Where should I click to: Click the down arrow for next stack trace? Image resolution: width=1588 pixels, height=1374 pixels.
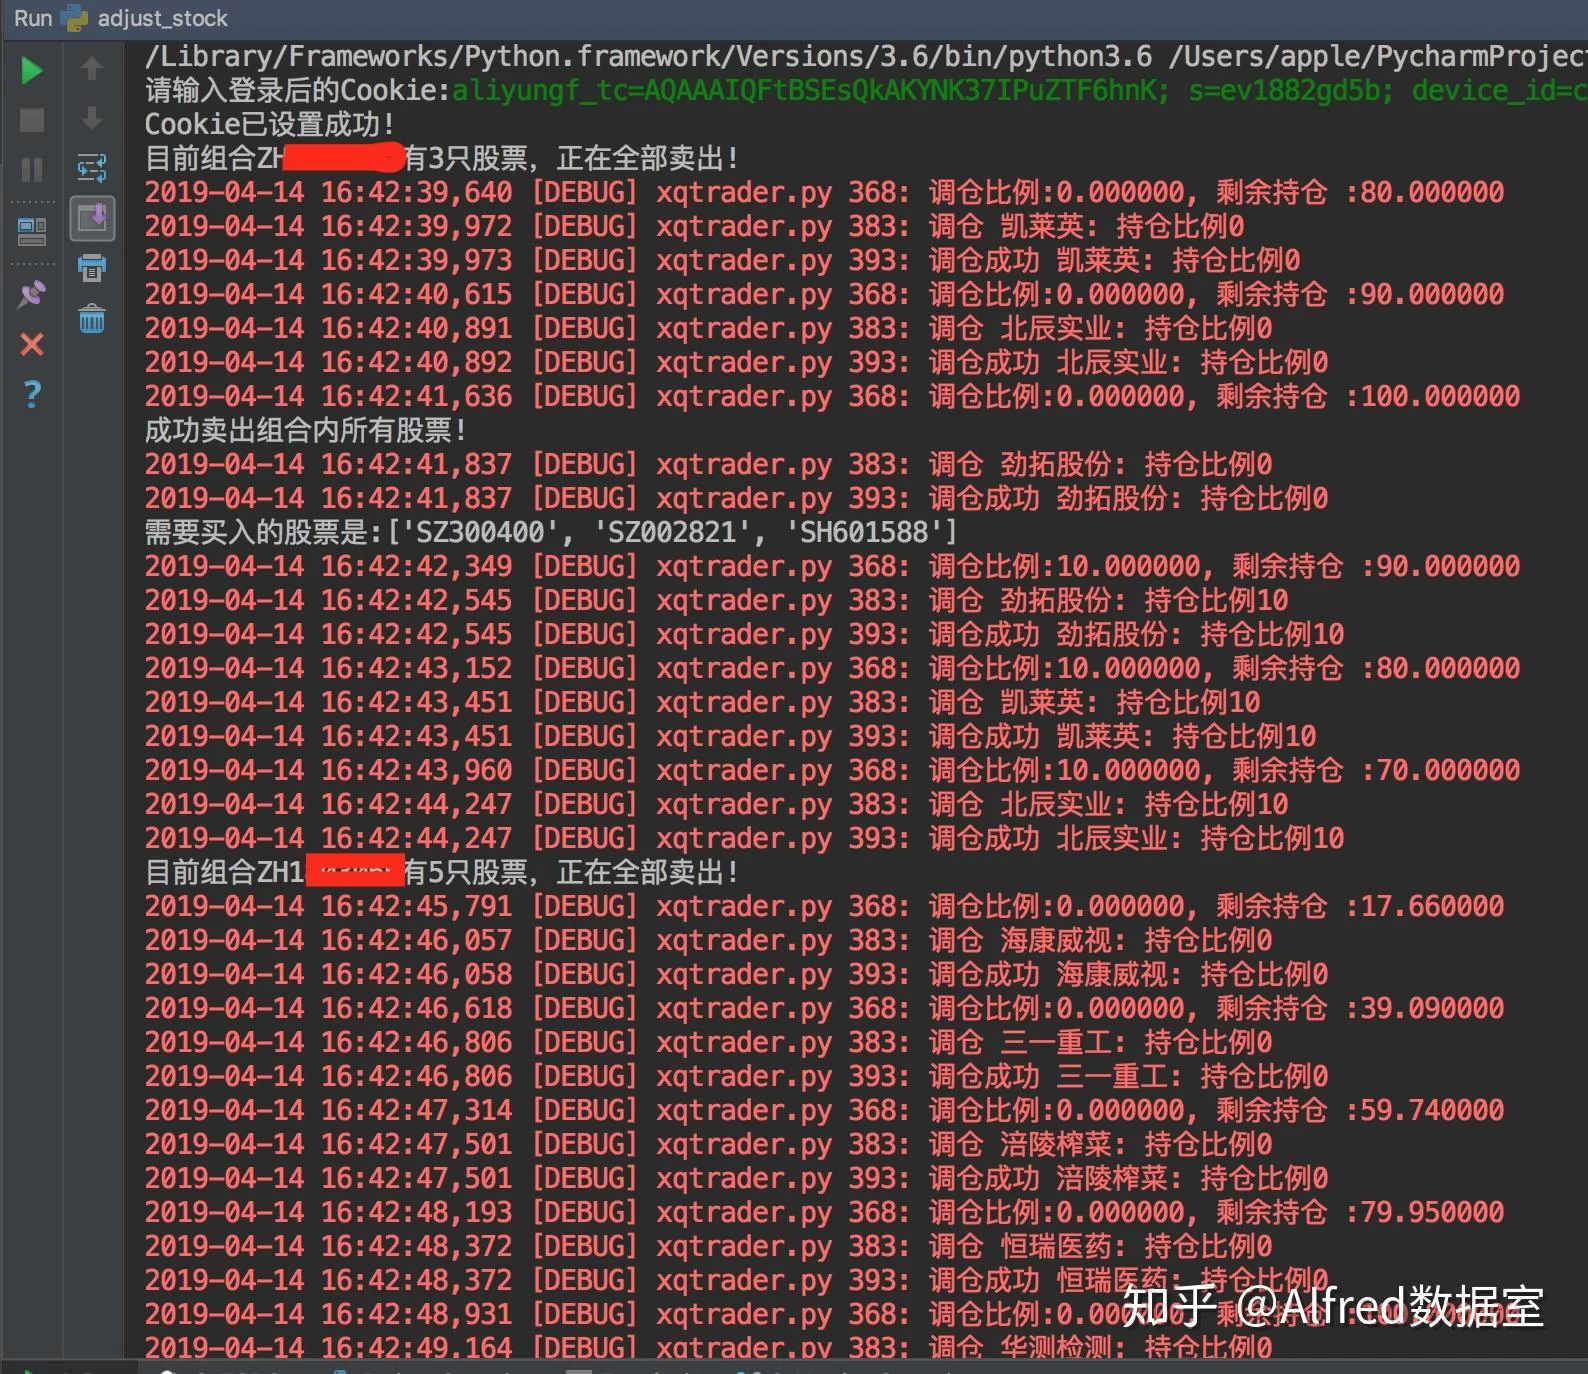point(92,118)
